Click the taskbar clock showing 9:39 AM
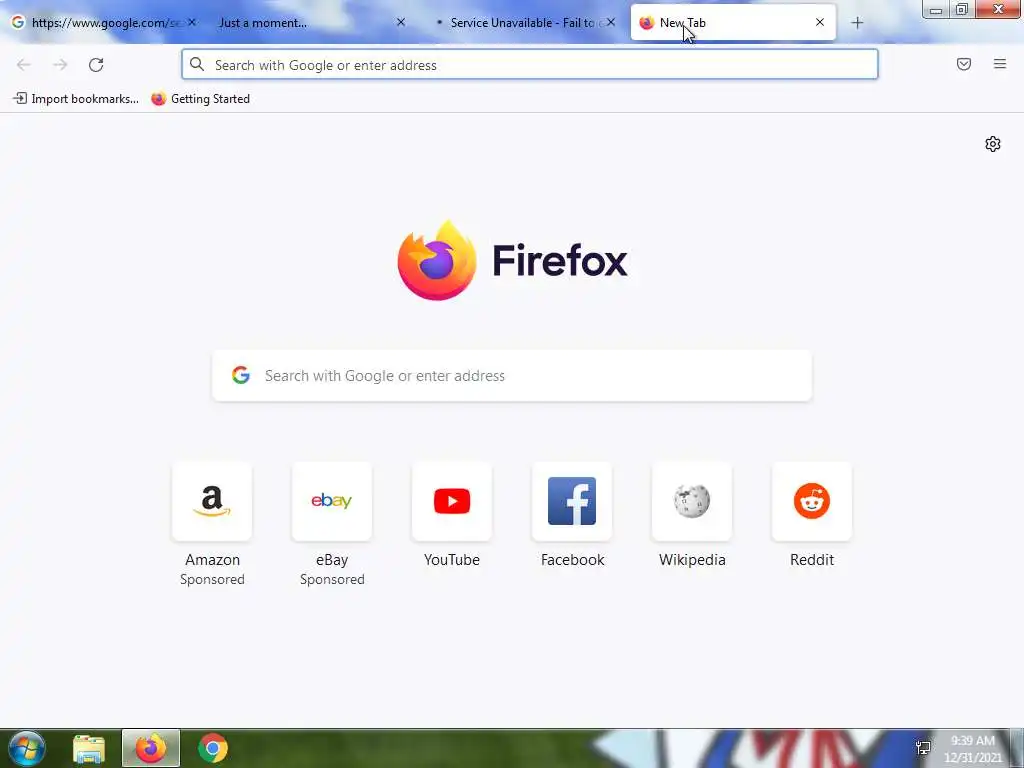Image resolution: width=1024 pixels, height=768 pixels. (x=972, y=749)
